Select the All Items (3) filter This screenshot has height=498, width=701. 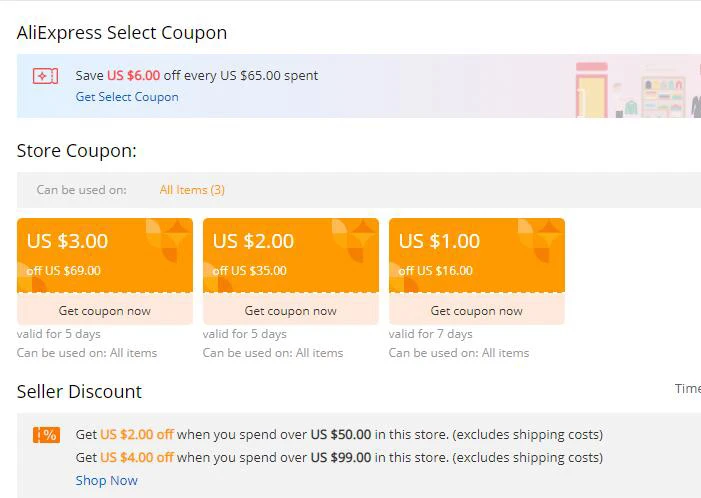[x=192, y=190]
